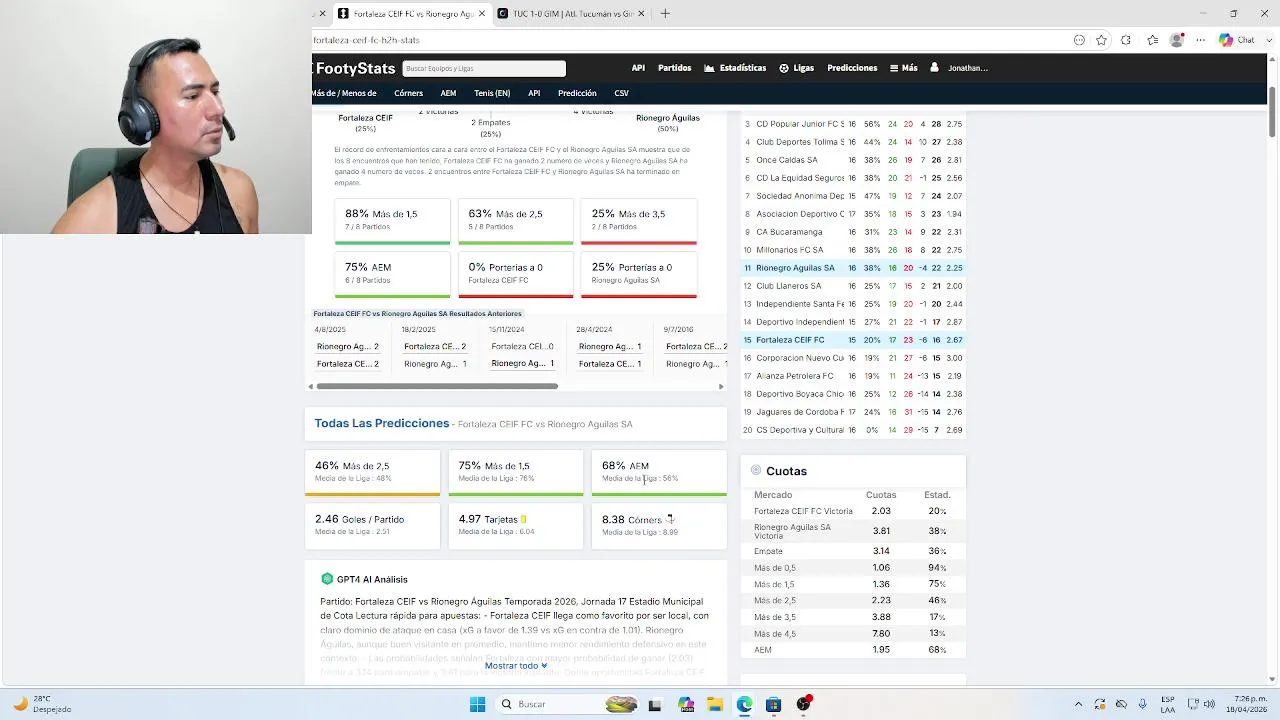The height and width of the screenshot is (720, 1280).
Task: Click the 63% Más de 2,5 stat card
Action: pyautogui.click(x=515, y=221)
